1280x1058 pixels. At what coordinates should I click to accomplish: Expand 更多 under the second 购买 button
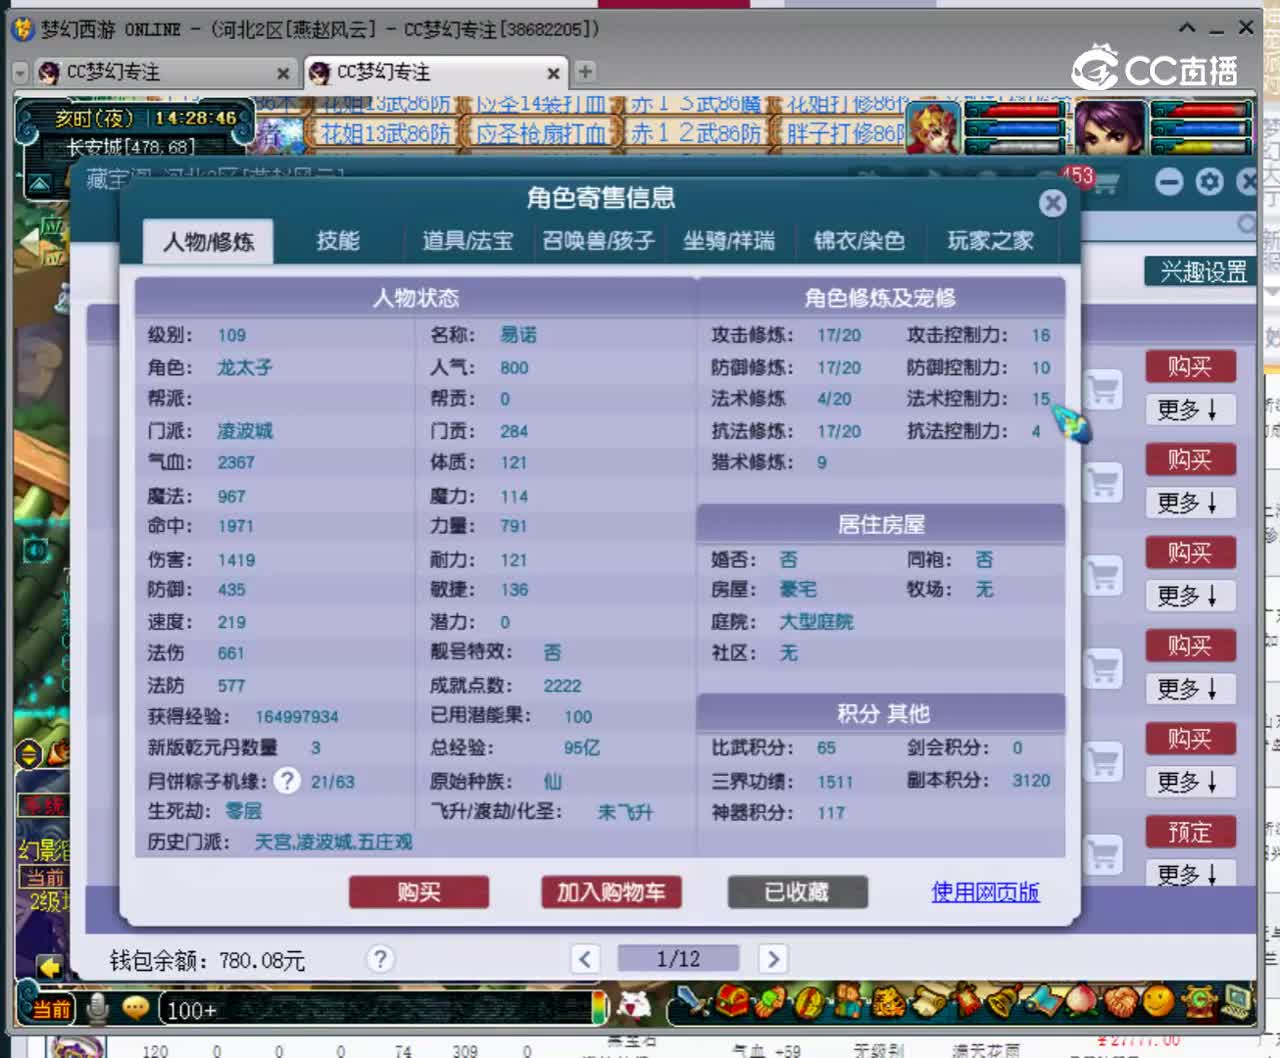[x=1189, y=502]
